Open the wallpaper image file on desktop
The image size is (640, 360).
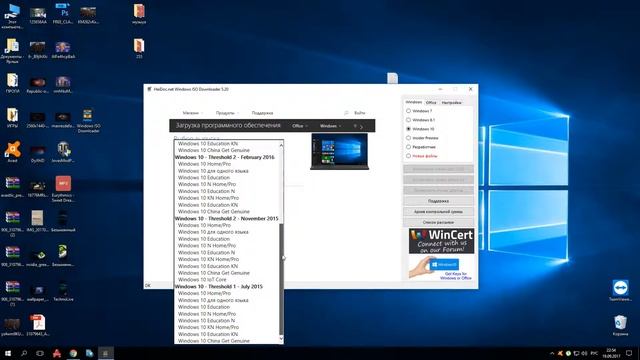tap(38, 291)
